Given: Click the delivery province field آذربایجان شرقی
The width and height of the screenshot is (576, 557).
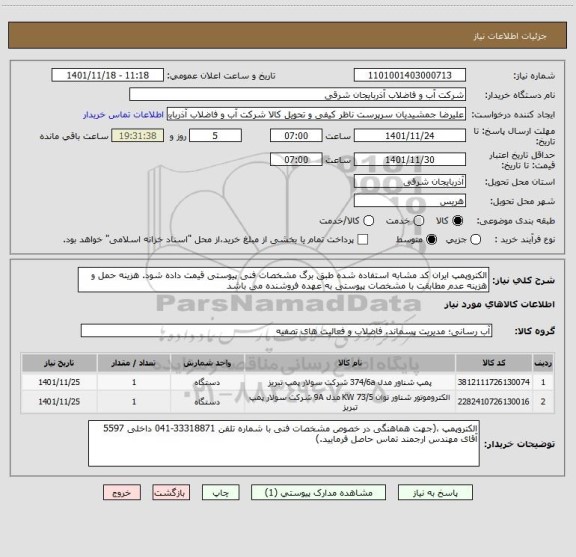Looking at the screenshot, I should point(410,182).
